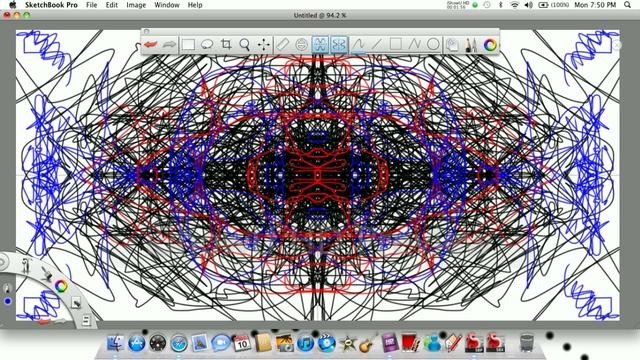Image resolution: width=640 pixels, height=360 pixels.
Task: Select the Zoom magnifier tool
Action: click(245, 44)
